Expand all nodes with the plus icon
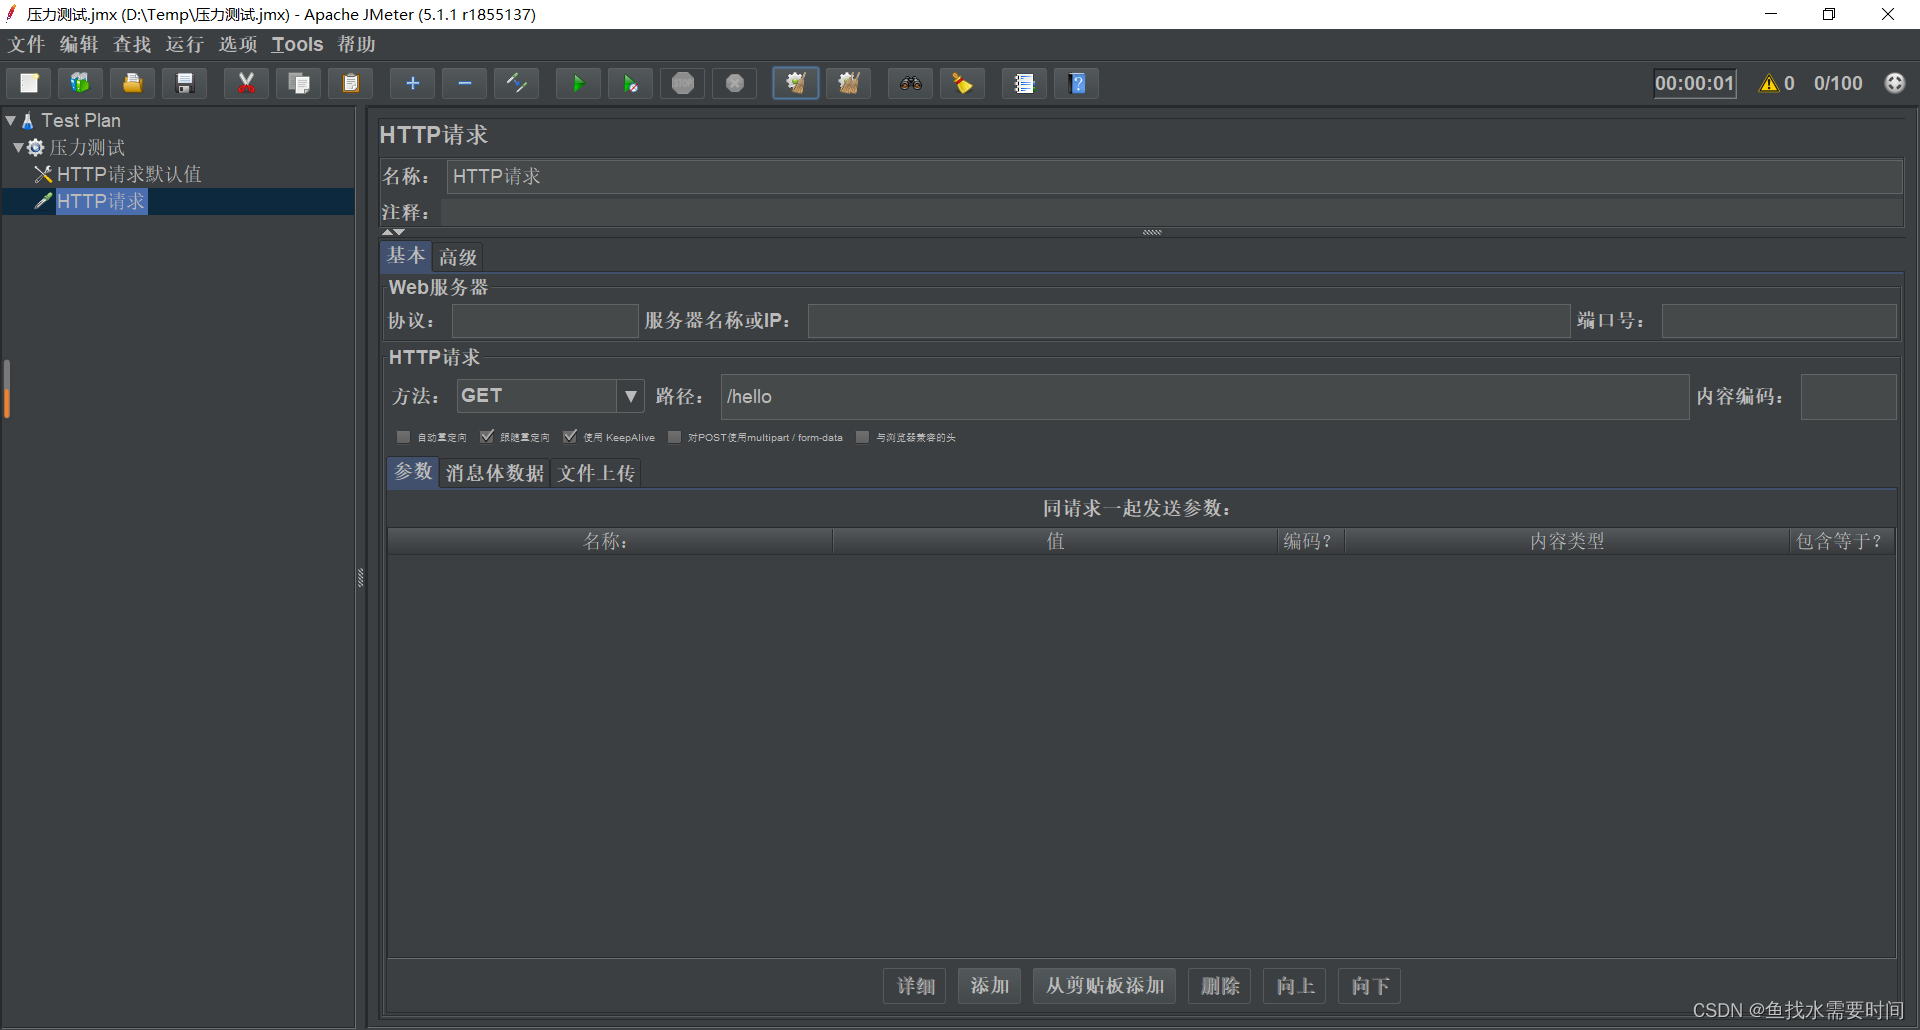The height and width of the screenshot is (1030, 1920). pos(412,84)
